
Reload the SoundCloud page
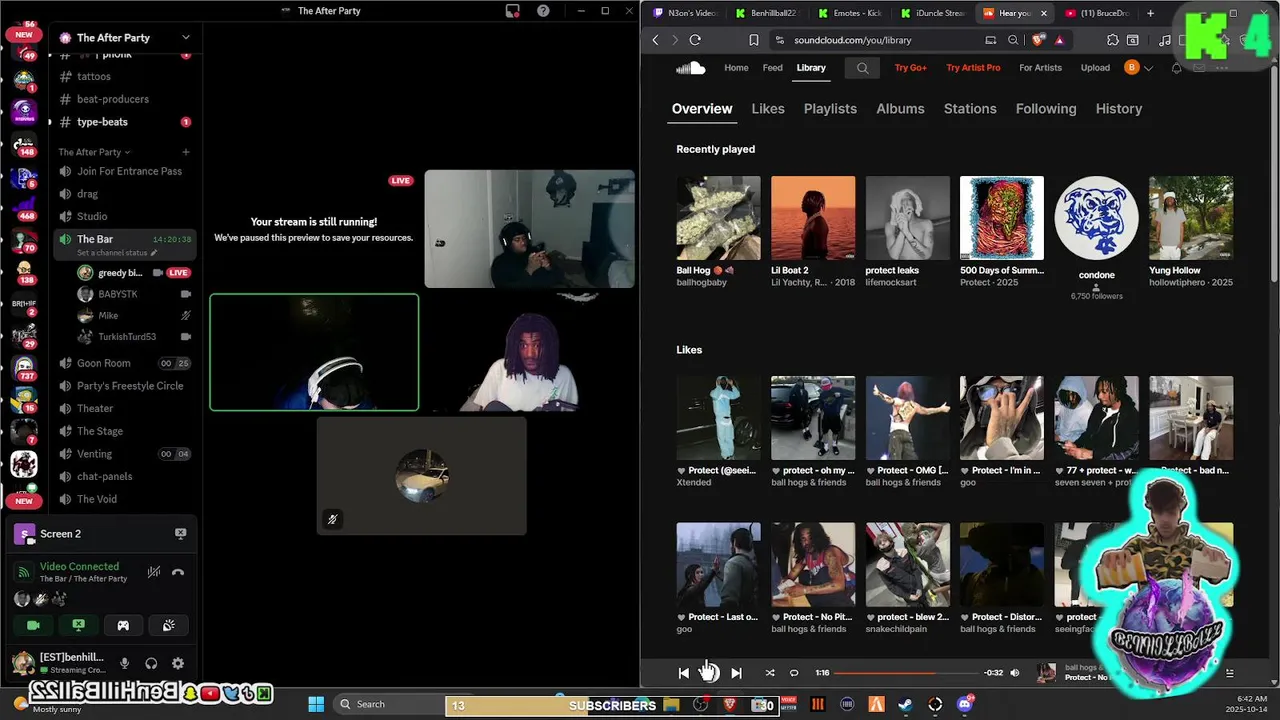click(695, 40)
